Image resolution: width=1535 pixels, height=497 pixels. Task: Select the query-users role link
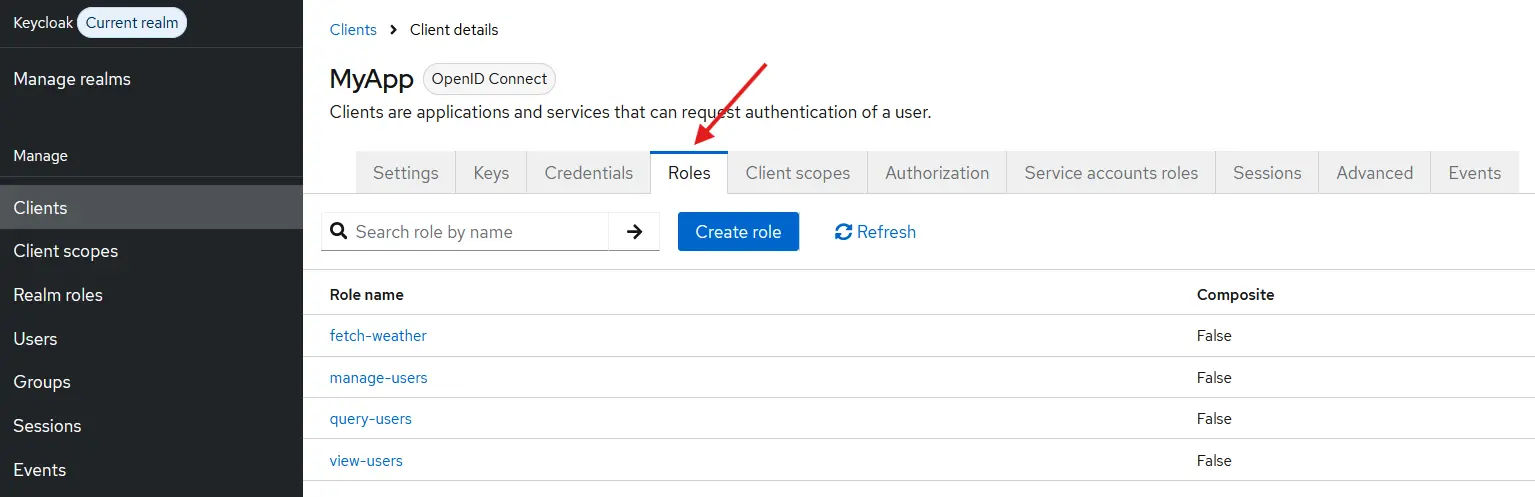click(370, 419)
